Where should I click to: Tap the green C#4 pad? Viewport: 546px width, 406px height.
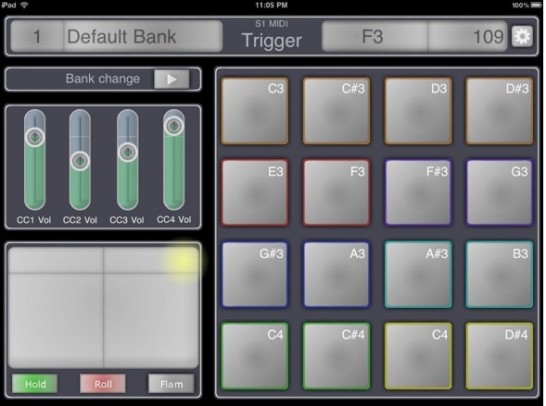(336, 356)
